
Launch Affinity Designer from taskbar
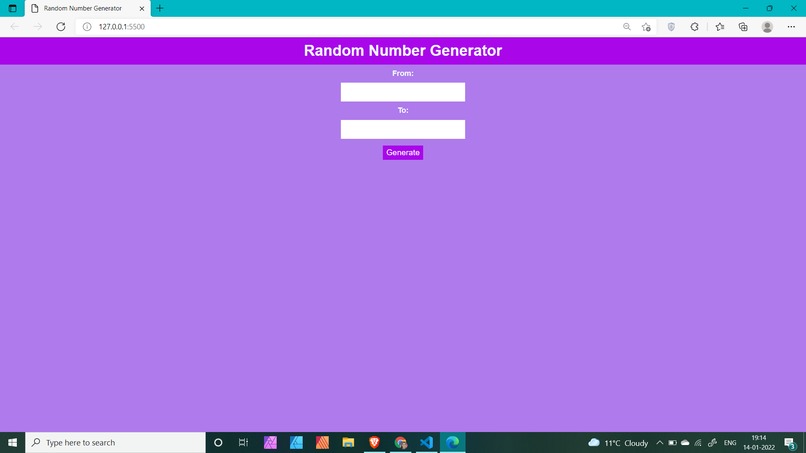point(296,443)
